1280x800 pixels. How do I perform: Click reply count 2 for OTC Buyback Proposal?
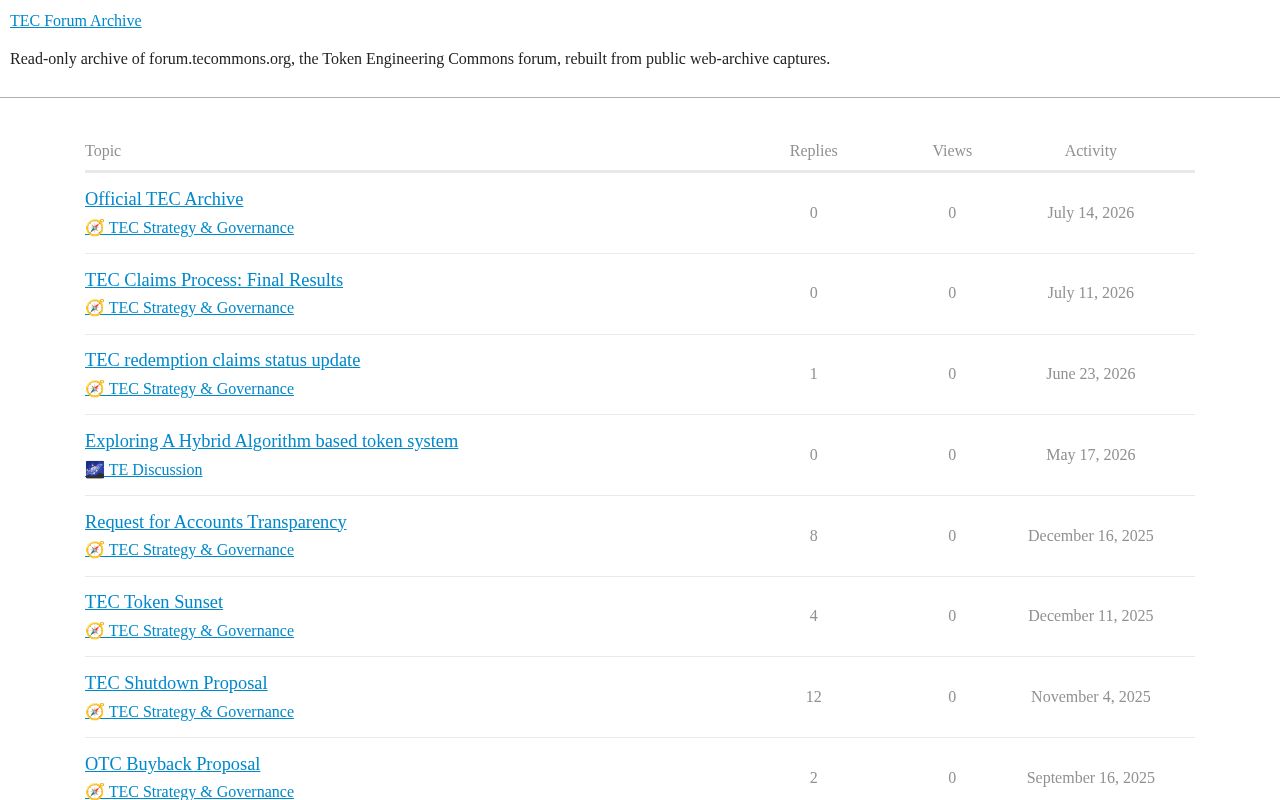[813, 778]
